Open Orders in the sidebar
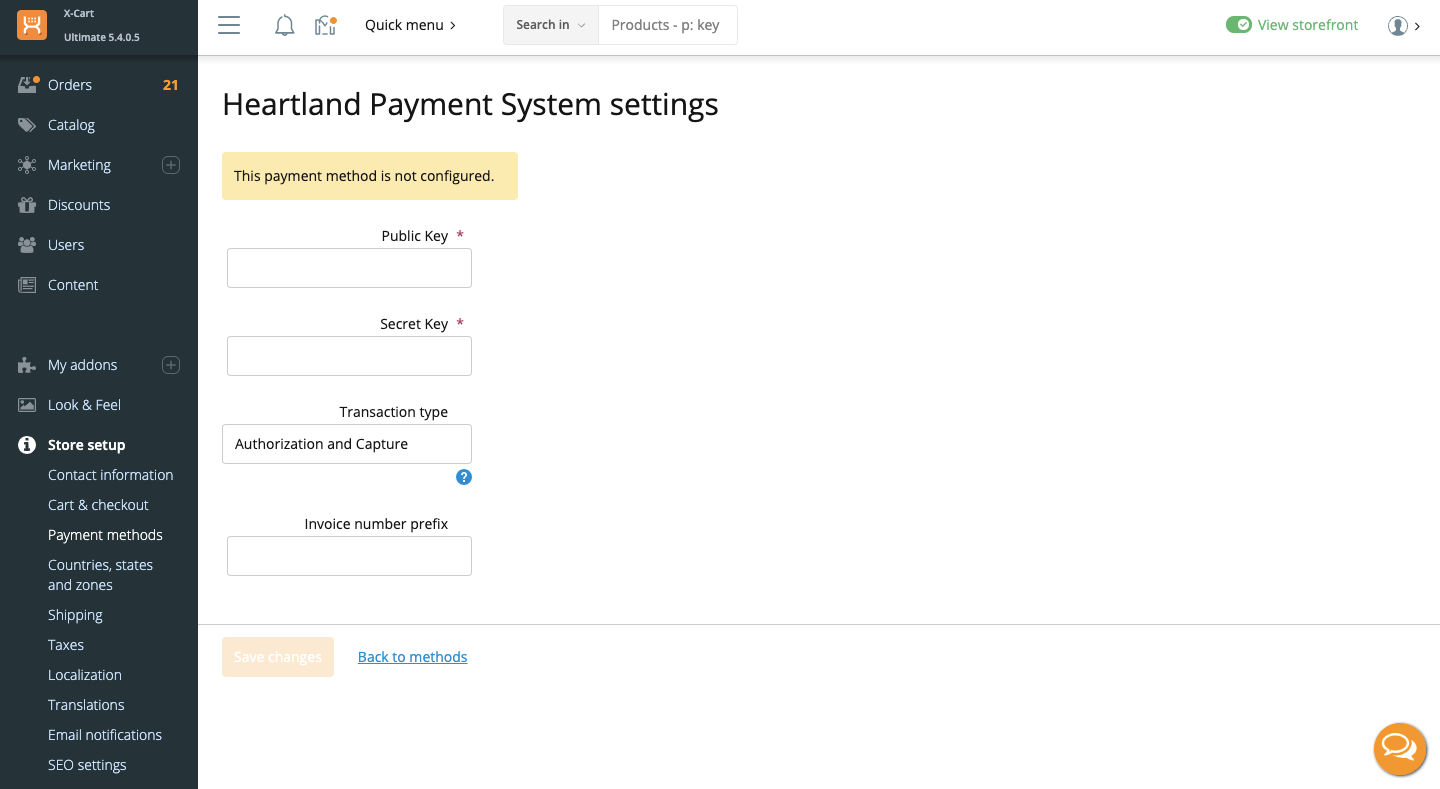Image resolution: width=1440 pixels, height=789 pixels. pos(70,85)
